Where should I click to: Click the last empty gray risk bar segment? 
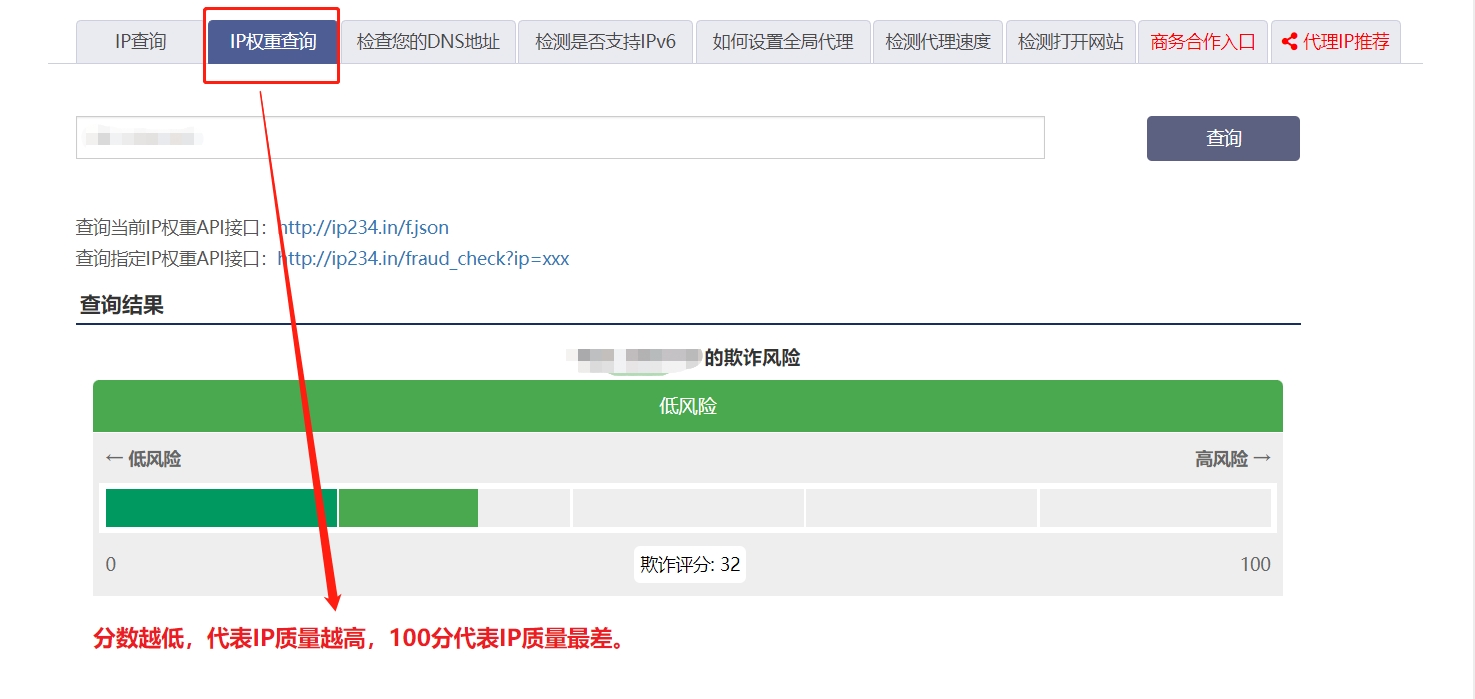point(1155,508)
